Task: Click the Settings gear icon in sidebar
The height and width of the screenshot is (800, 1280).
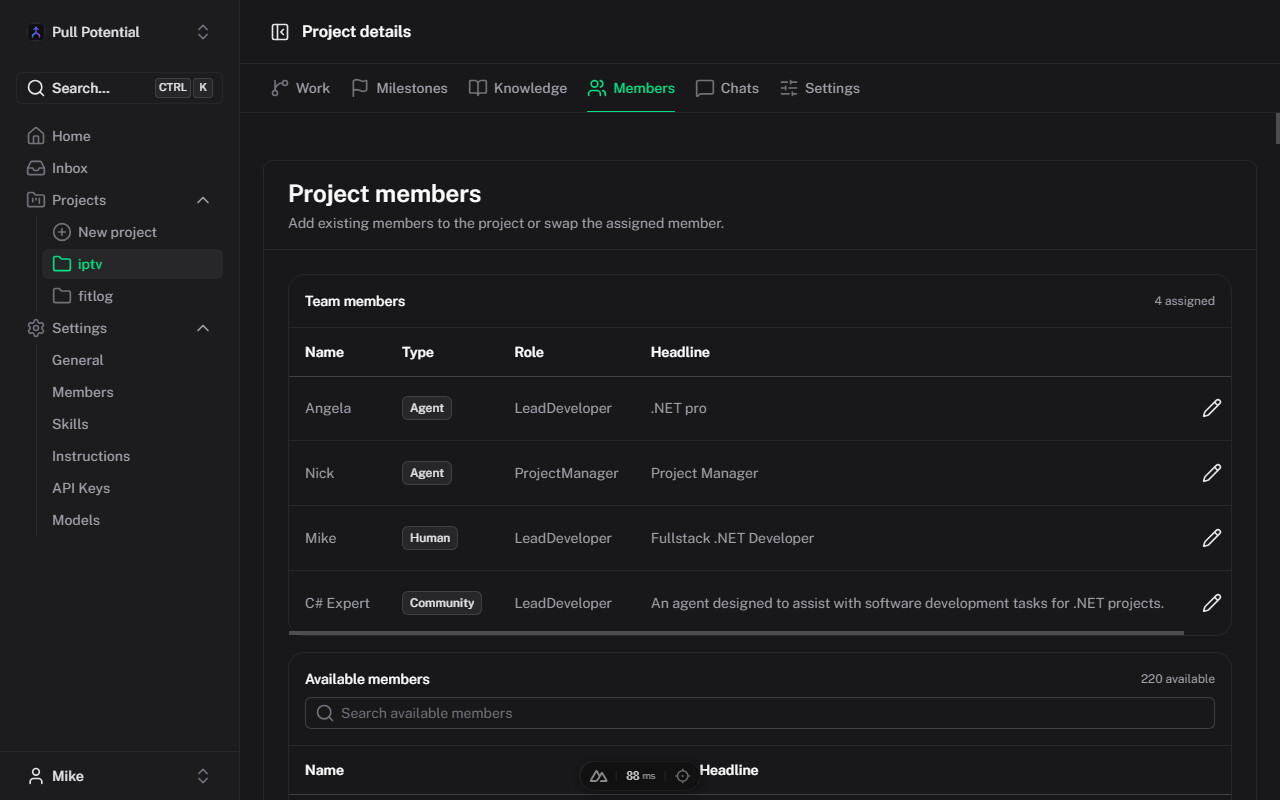Action: [x=36, y=328]
